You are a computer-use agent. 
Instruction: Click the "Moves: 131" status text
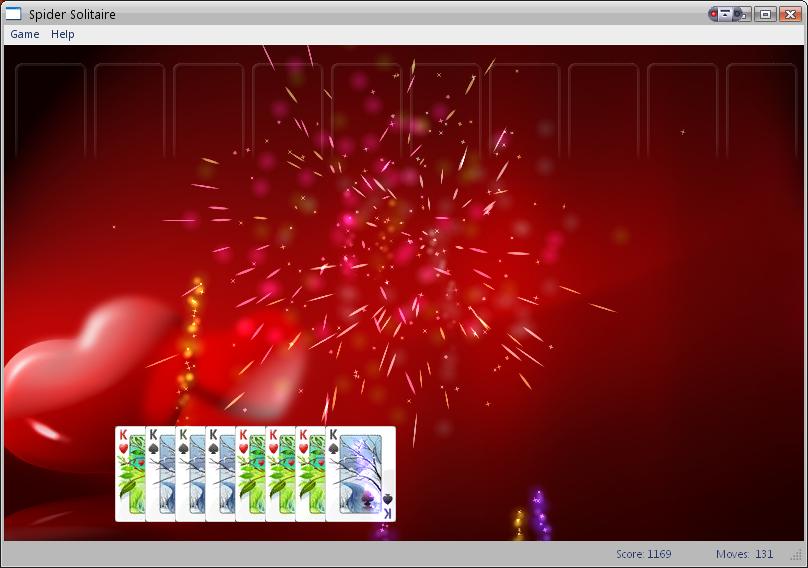pos(744,554)
